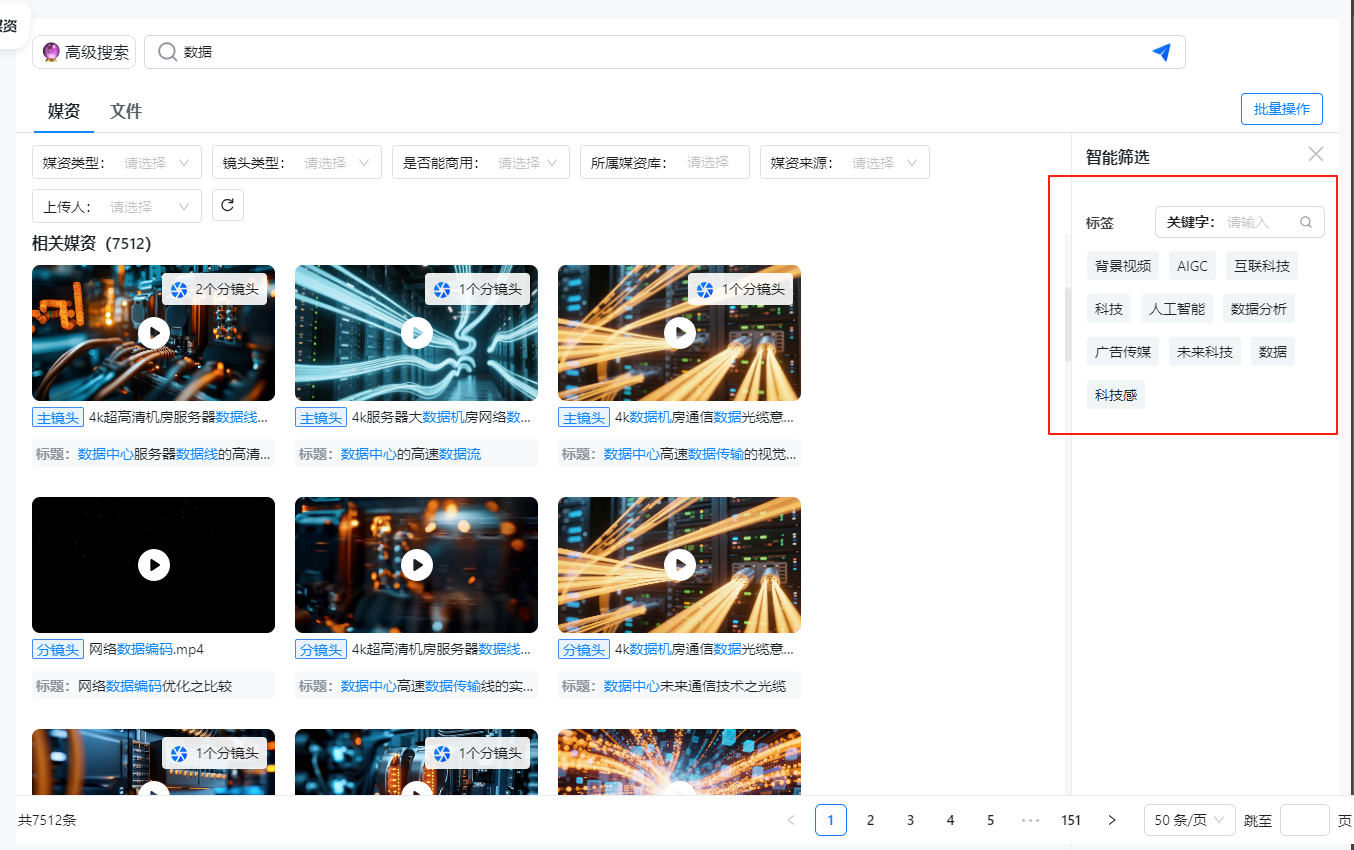The image size is (1354, 850).
Task: Select the 广告传媒 tag
Action: click(1123, 352)
